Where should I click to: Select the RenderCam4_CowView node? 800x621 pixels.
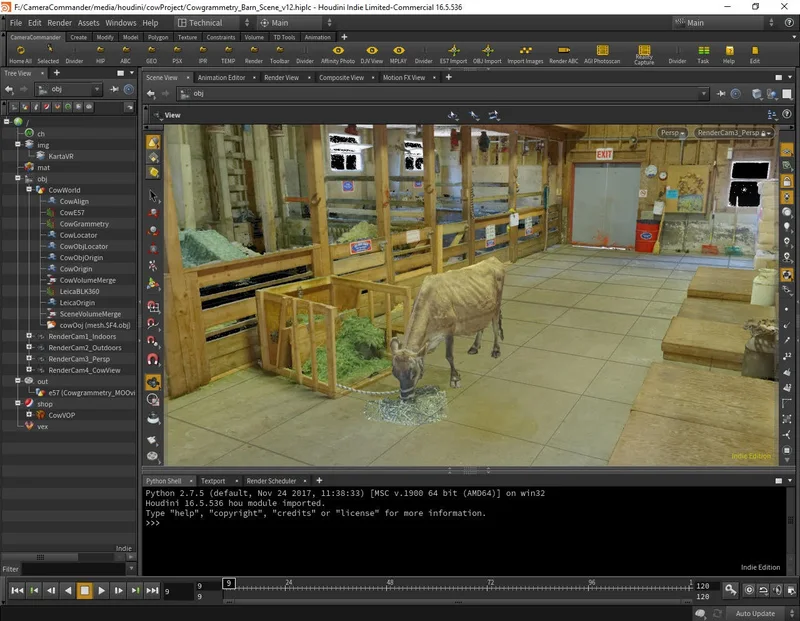84,370
